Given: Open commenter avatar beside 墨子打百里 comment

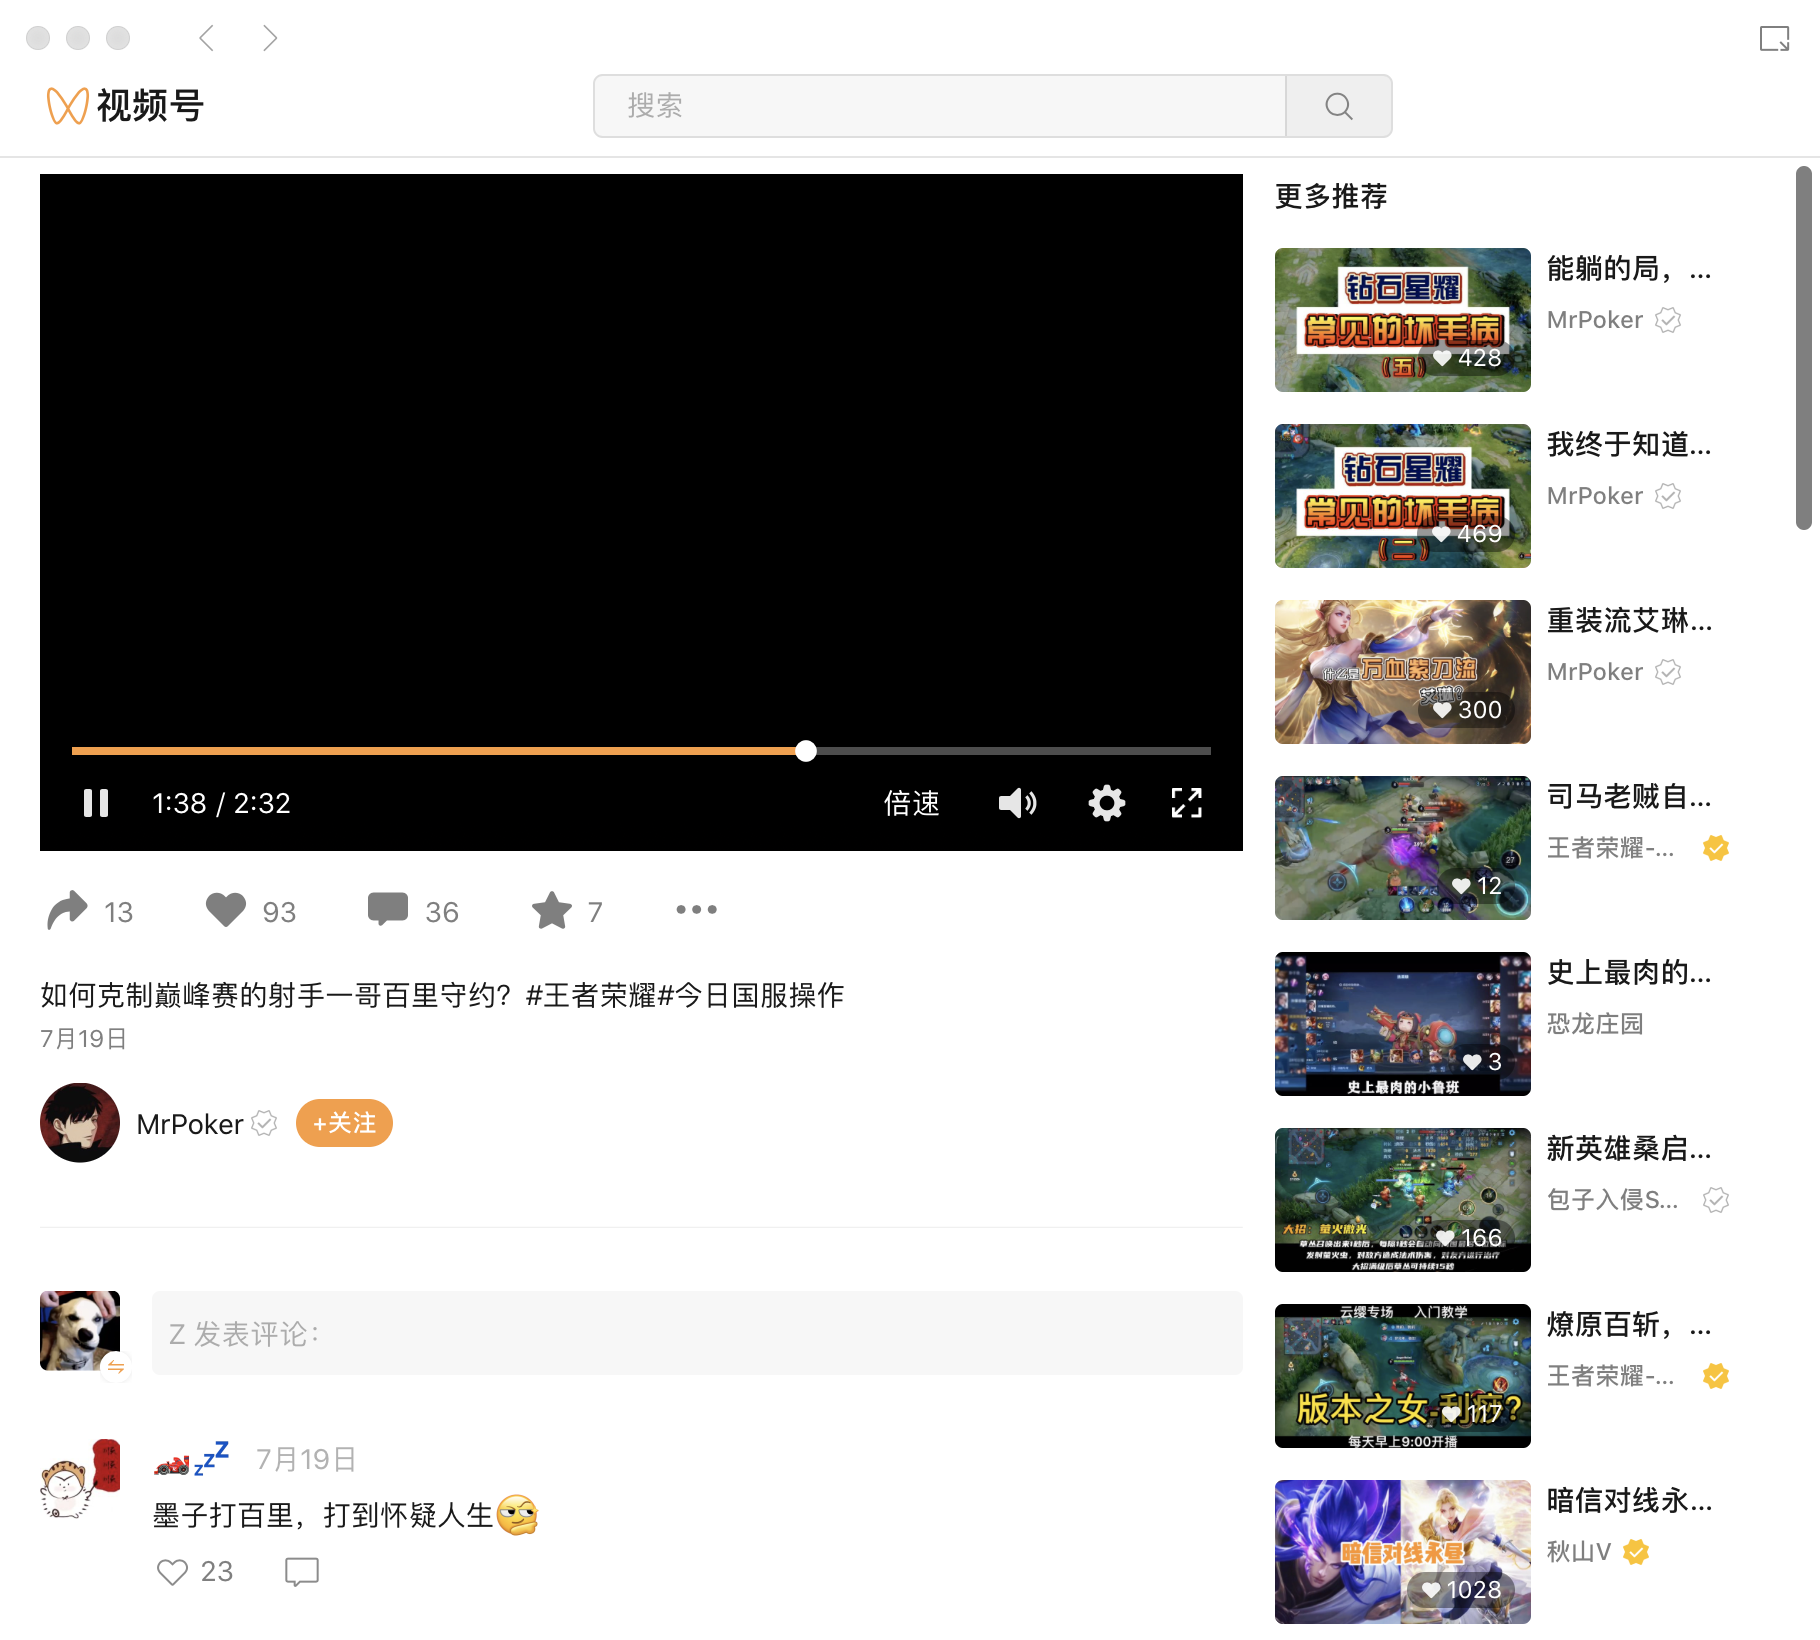Looking at the screenshot, I should [80, 1480].
